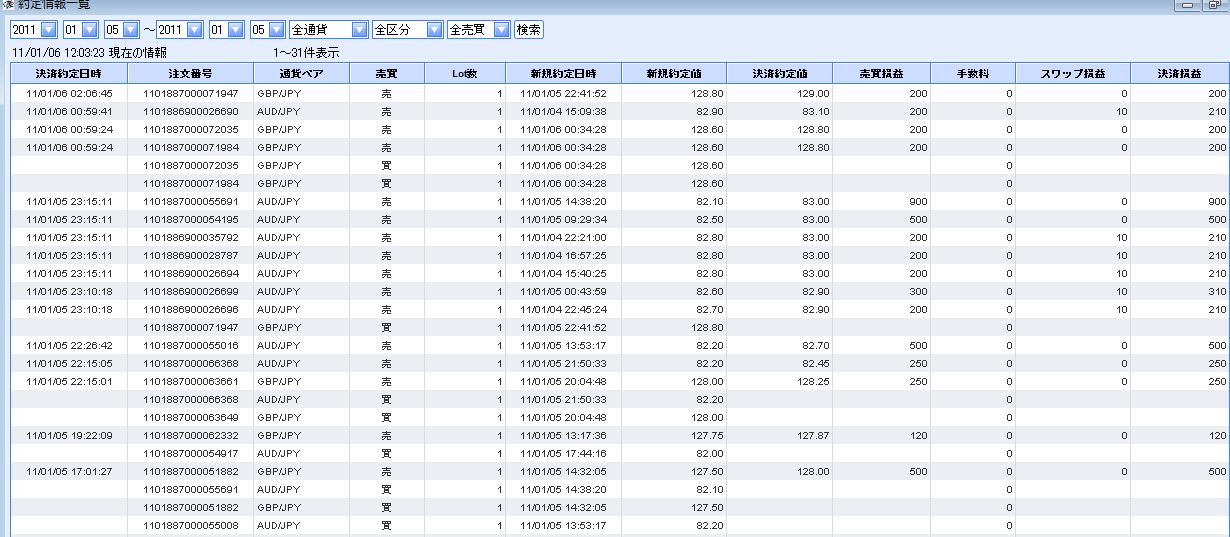Open the start year 2011 dropdown
The height and width of the screenshot is (537, 1230).
35,30
